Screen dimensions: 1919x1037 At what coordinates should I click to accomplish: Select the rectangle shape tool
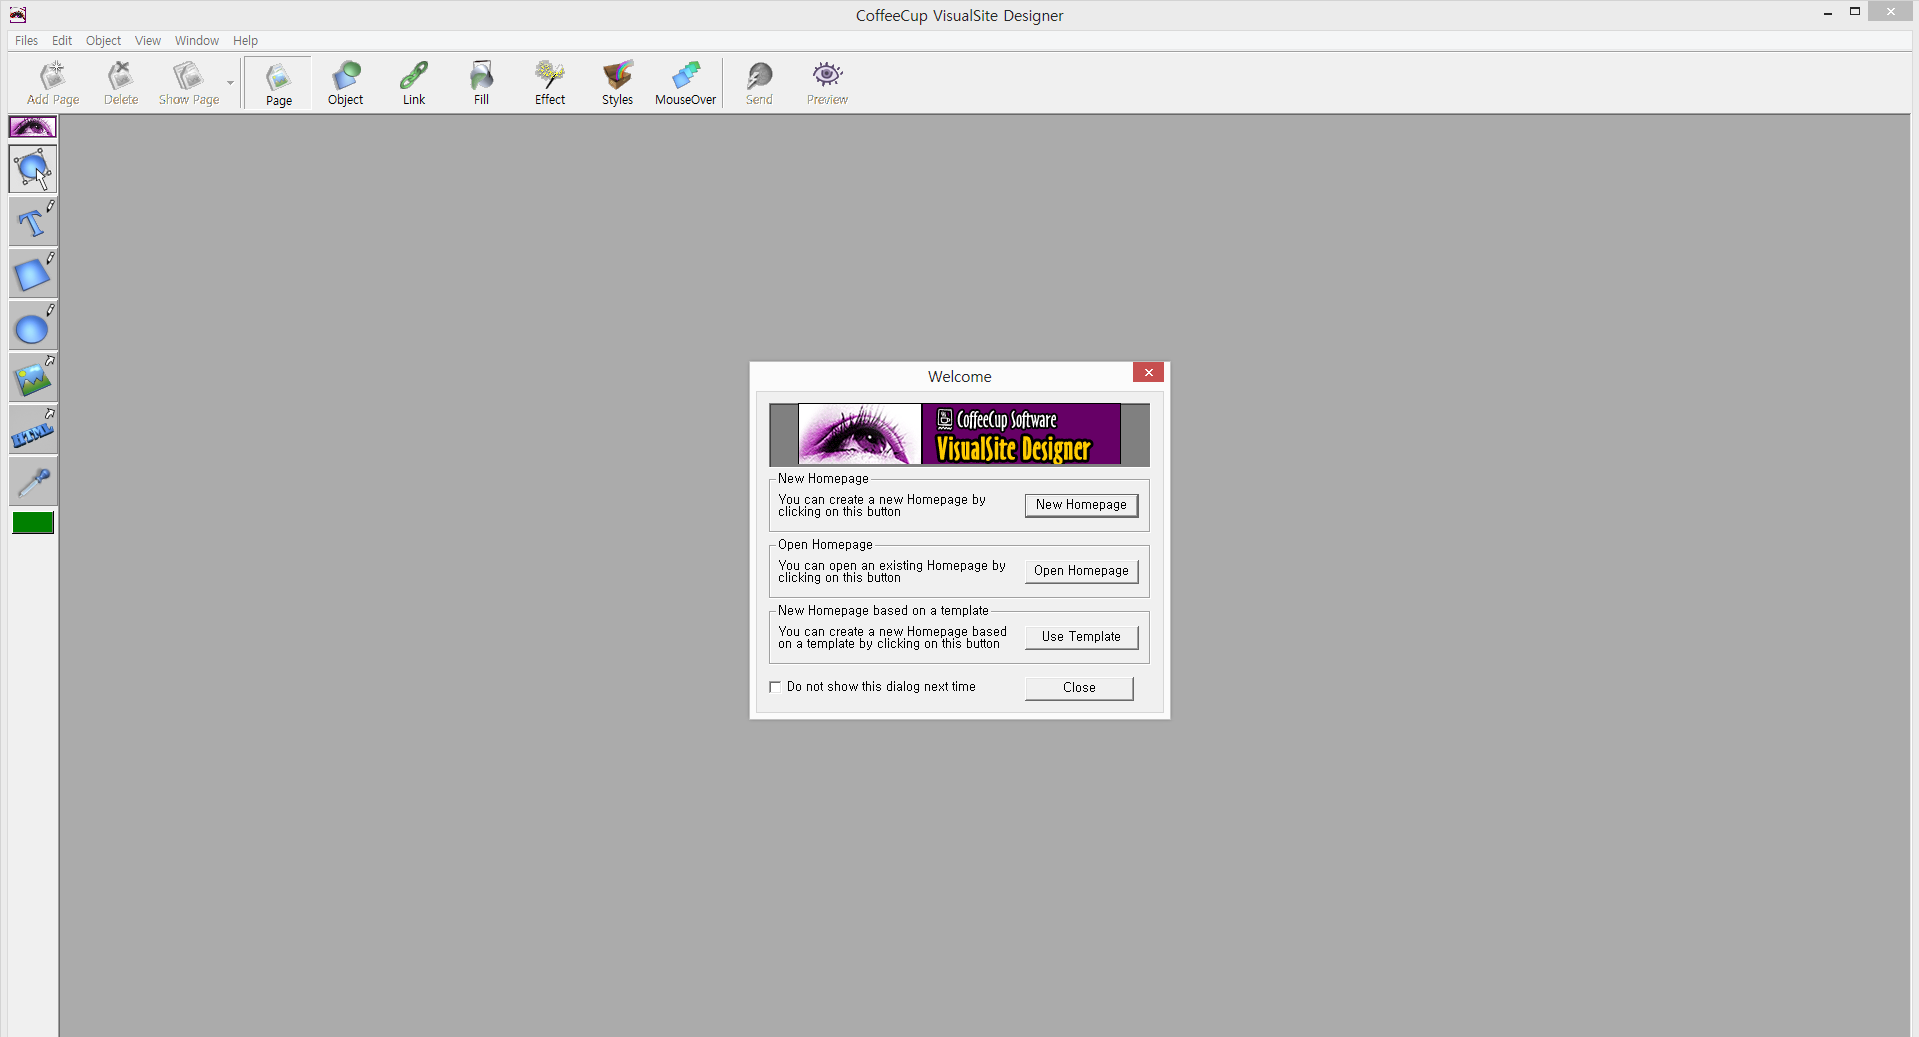[x=33, y=273]
